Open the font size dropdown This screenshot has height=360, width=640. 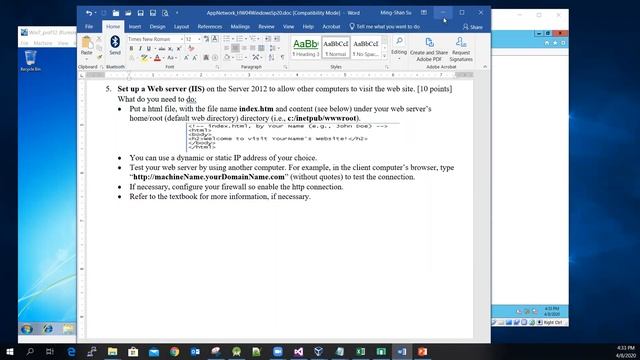[x=199, y=39]
